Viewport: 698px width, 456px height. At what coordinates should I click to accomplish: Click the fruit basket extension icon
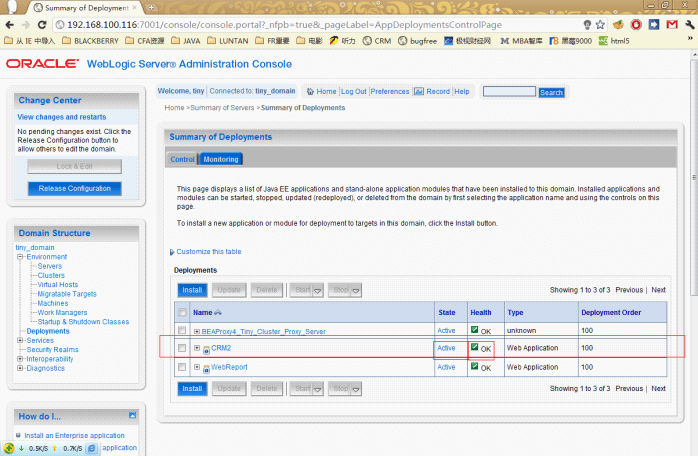click(x=618, y=25)
